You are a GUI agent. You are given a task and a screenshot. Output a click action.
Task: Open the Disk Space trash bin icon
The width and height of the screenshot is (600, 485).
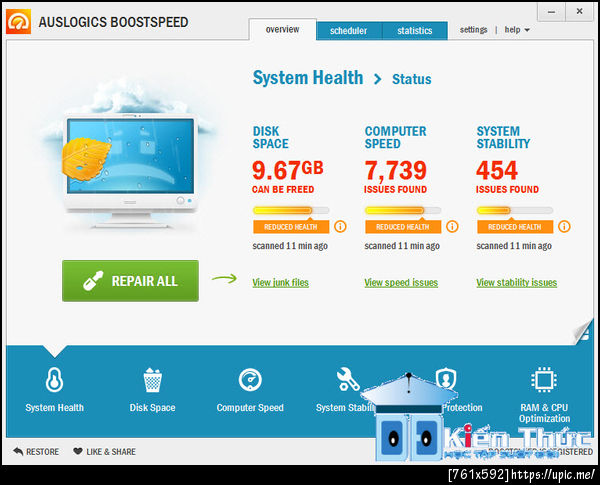click(152, 380)
